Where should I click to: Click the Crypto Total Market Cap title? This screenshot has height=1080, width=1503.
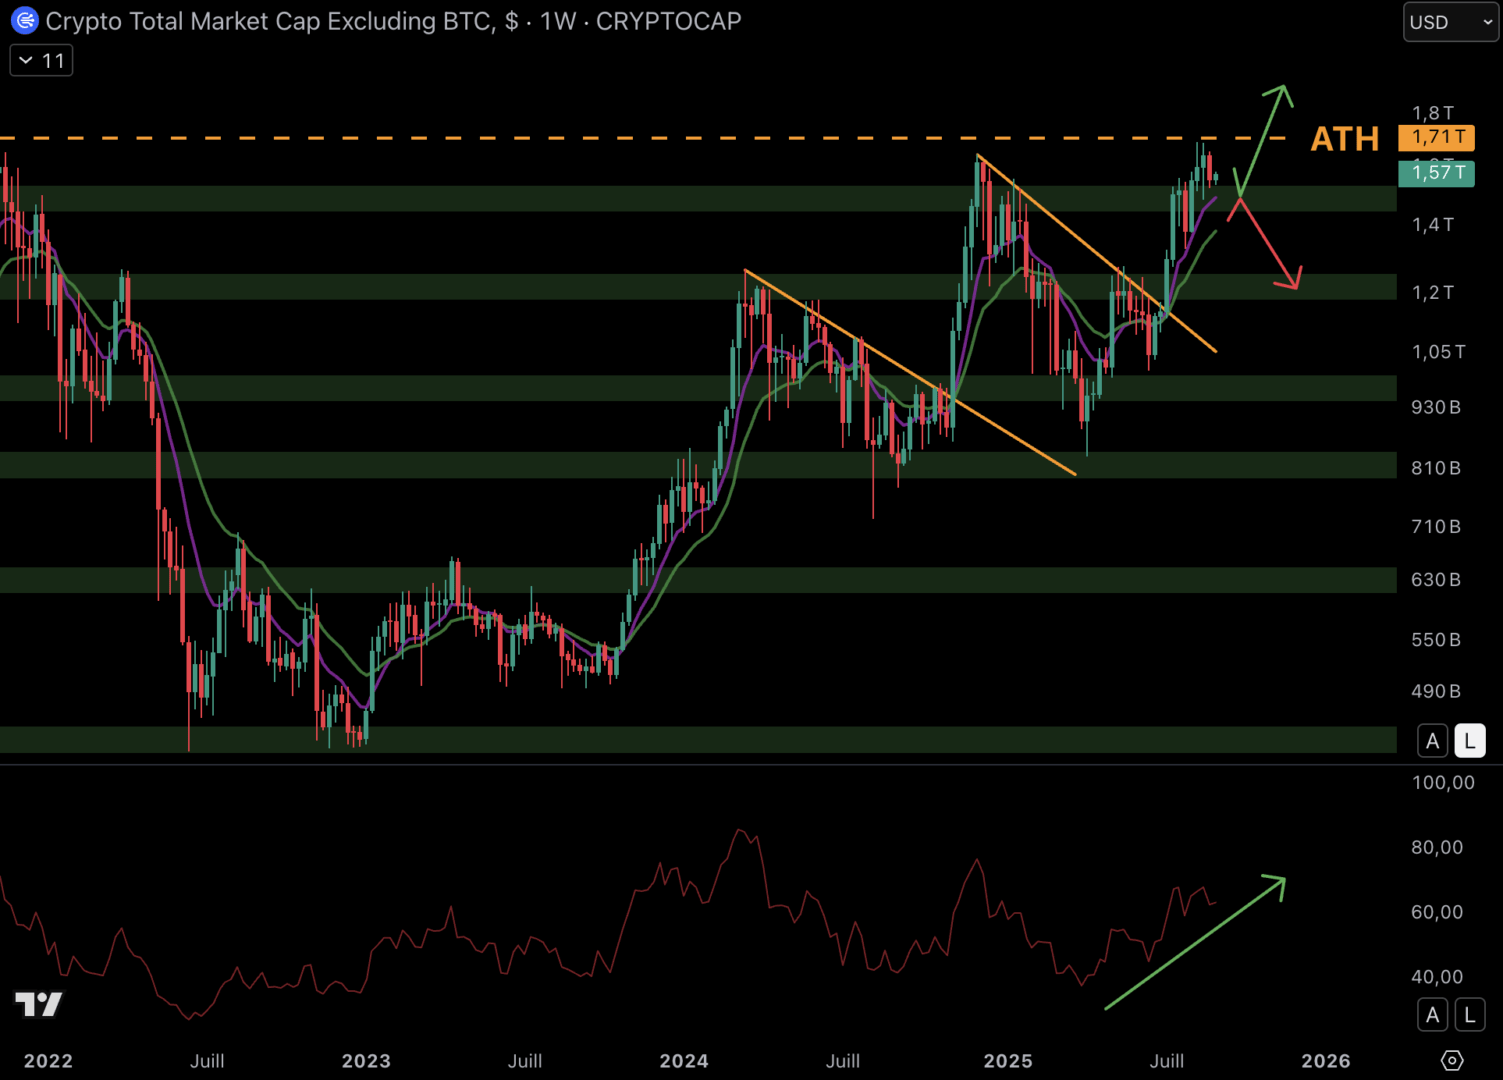(x=270, y=21)
